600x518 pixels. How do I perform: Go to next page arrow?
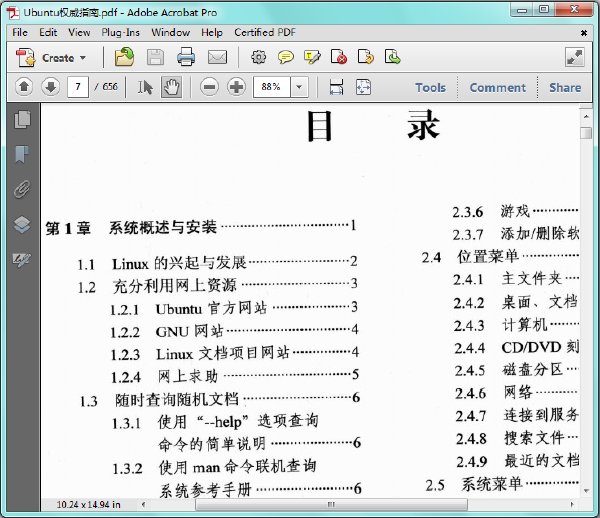(51, 87)
